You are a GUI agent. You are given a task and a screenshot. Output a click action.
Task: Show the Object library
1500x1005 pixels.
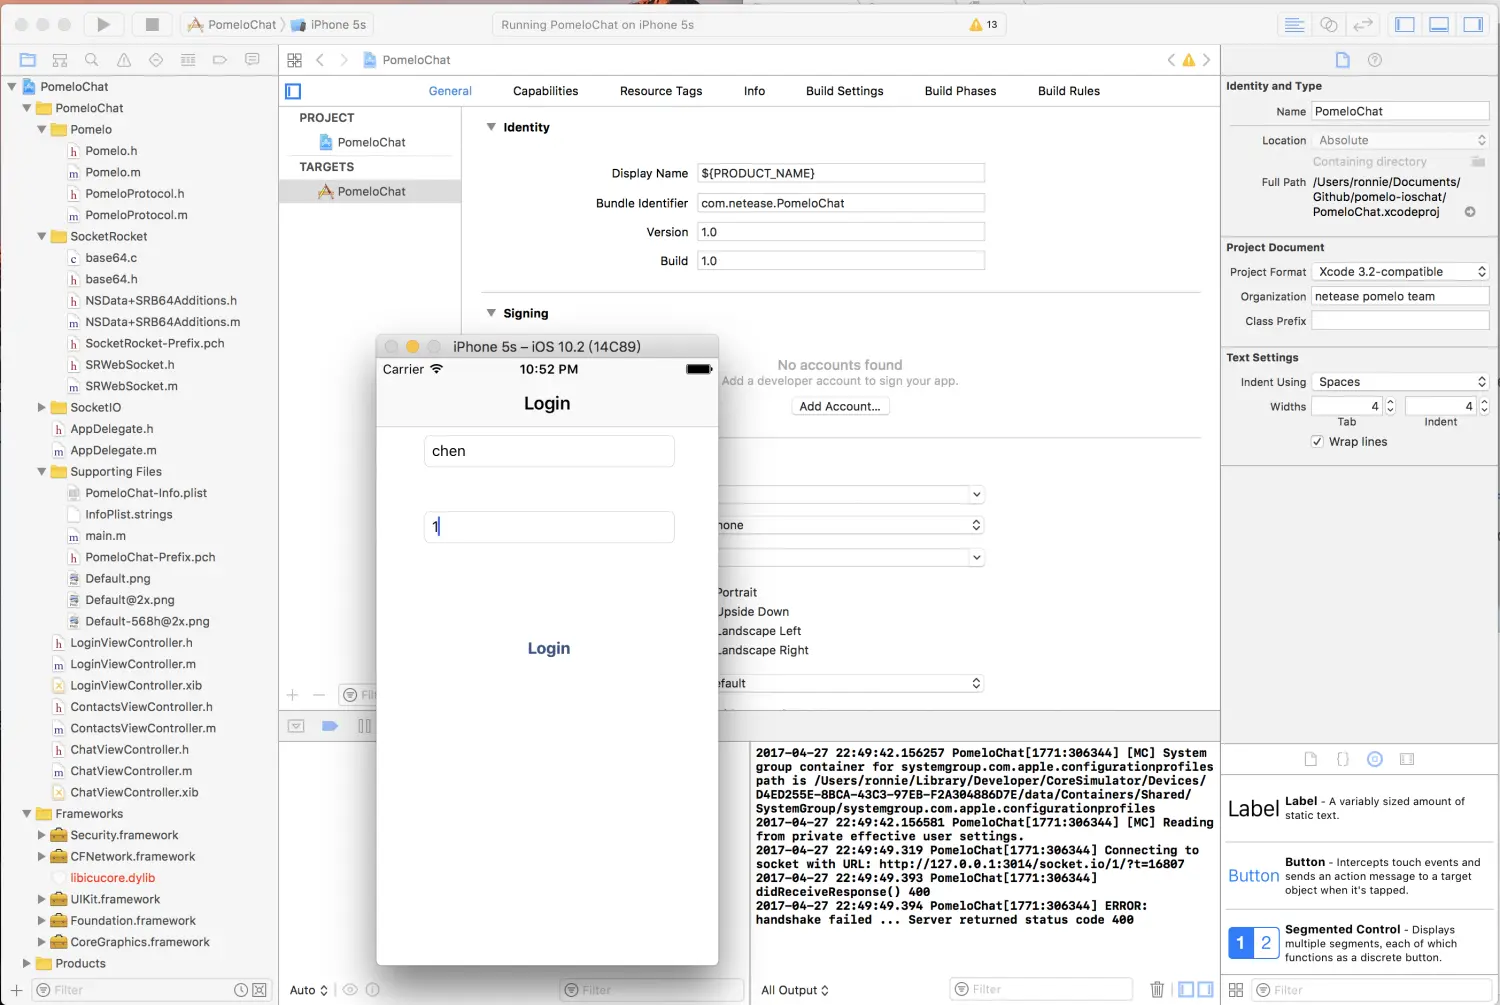pos(1375,759)
